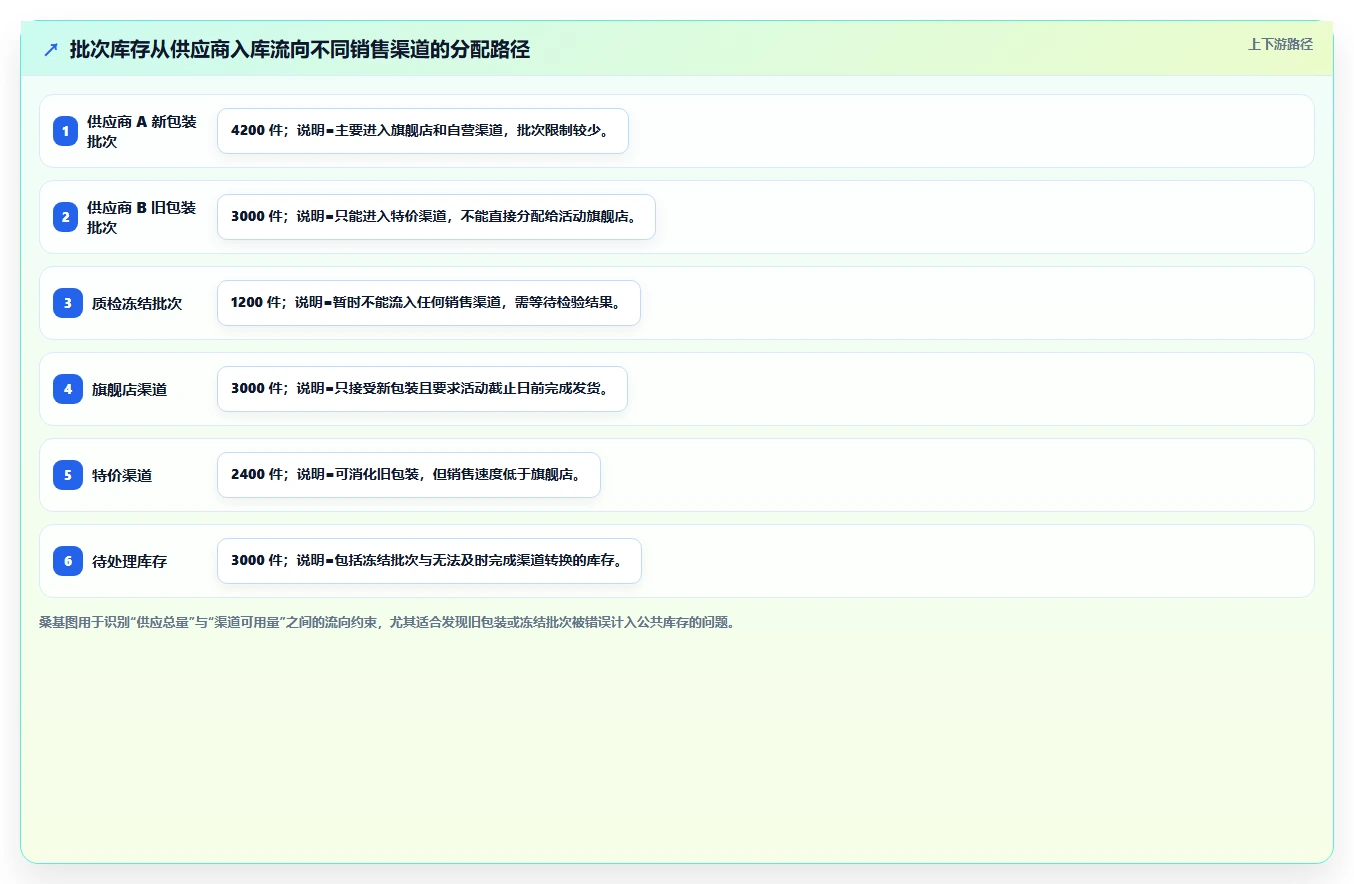Select the 供应商 A 新包装批次 label
1354x884 pixels.
(x=142, y=131)
